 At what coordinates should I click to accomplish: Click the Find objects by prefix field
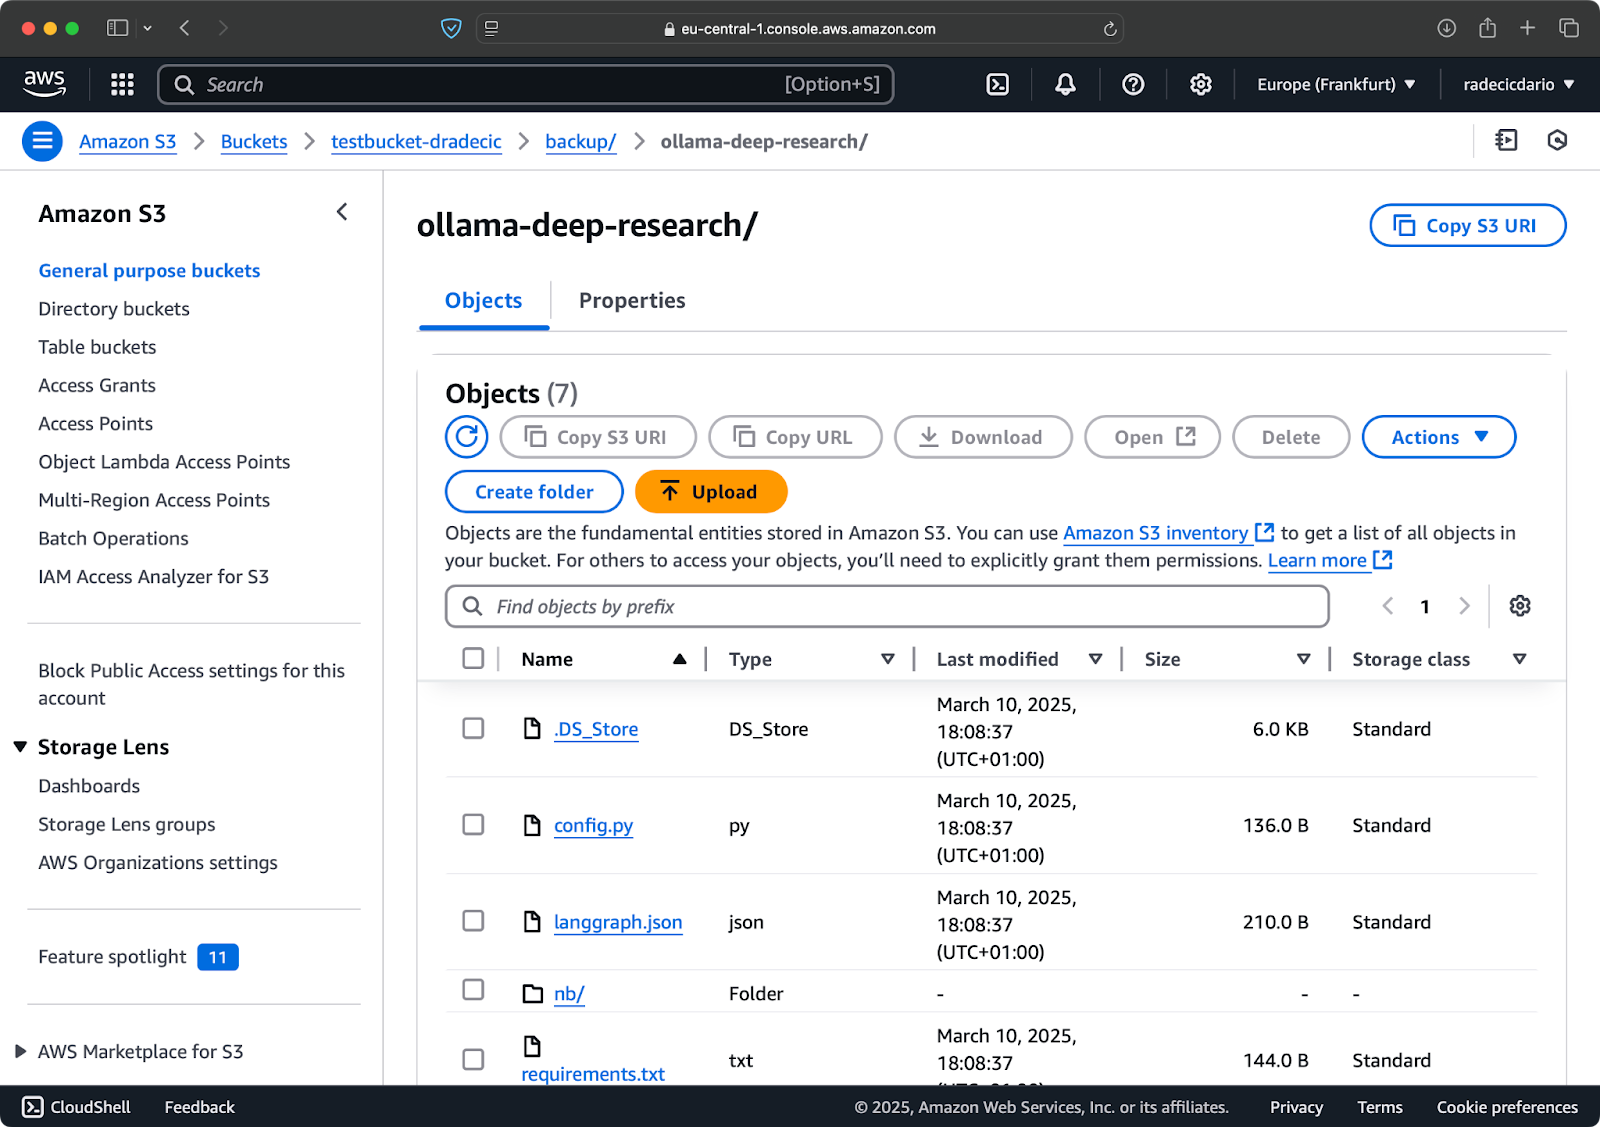(887, 606)
